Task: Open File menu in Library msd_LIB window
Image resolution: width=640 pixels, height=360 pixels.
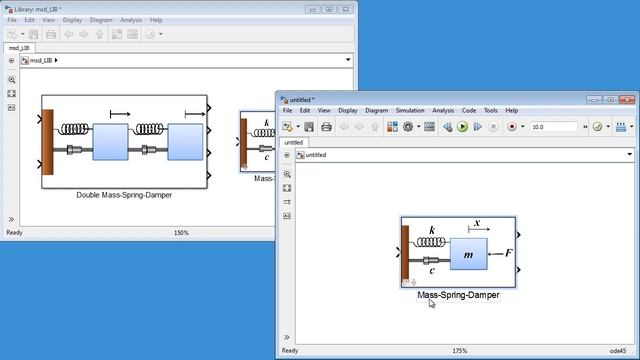Action: (x=12, y=20)
